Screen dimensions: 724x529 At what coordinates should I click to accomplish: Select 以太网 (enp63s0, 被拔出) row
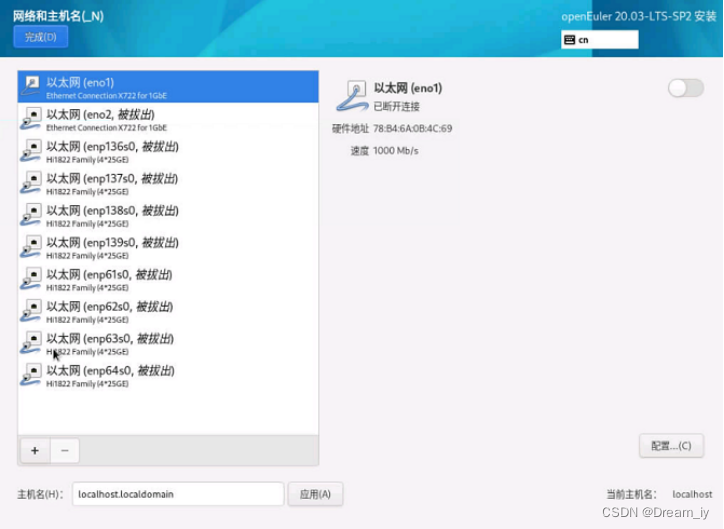(x=168, y=343)
